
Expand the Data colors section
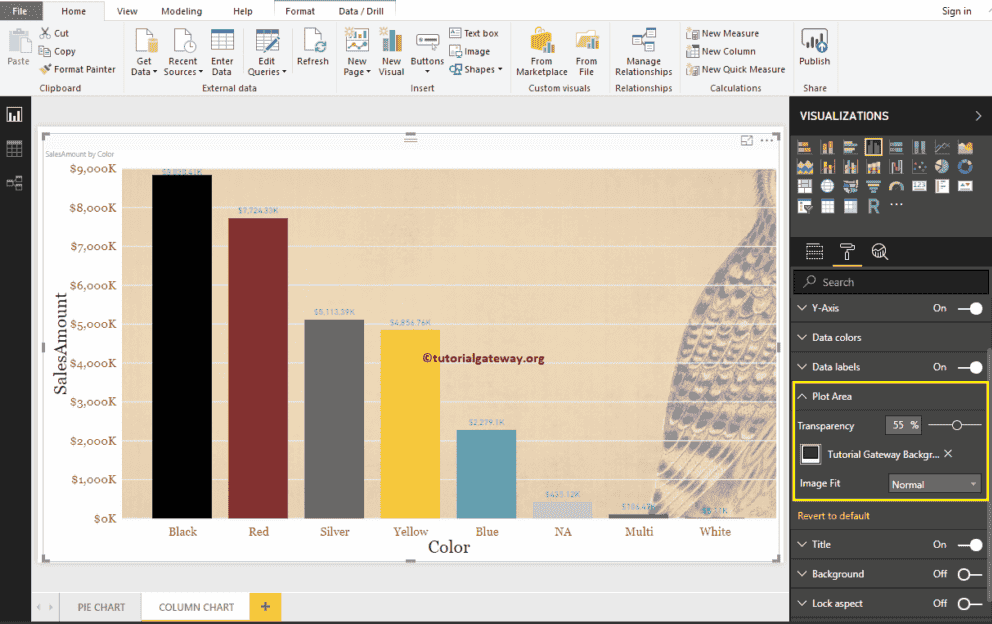coord(802,337)
